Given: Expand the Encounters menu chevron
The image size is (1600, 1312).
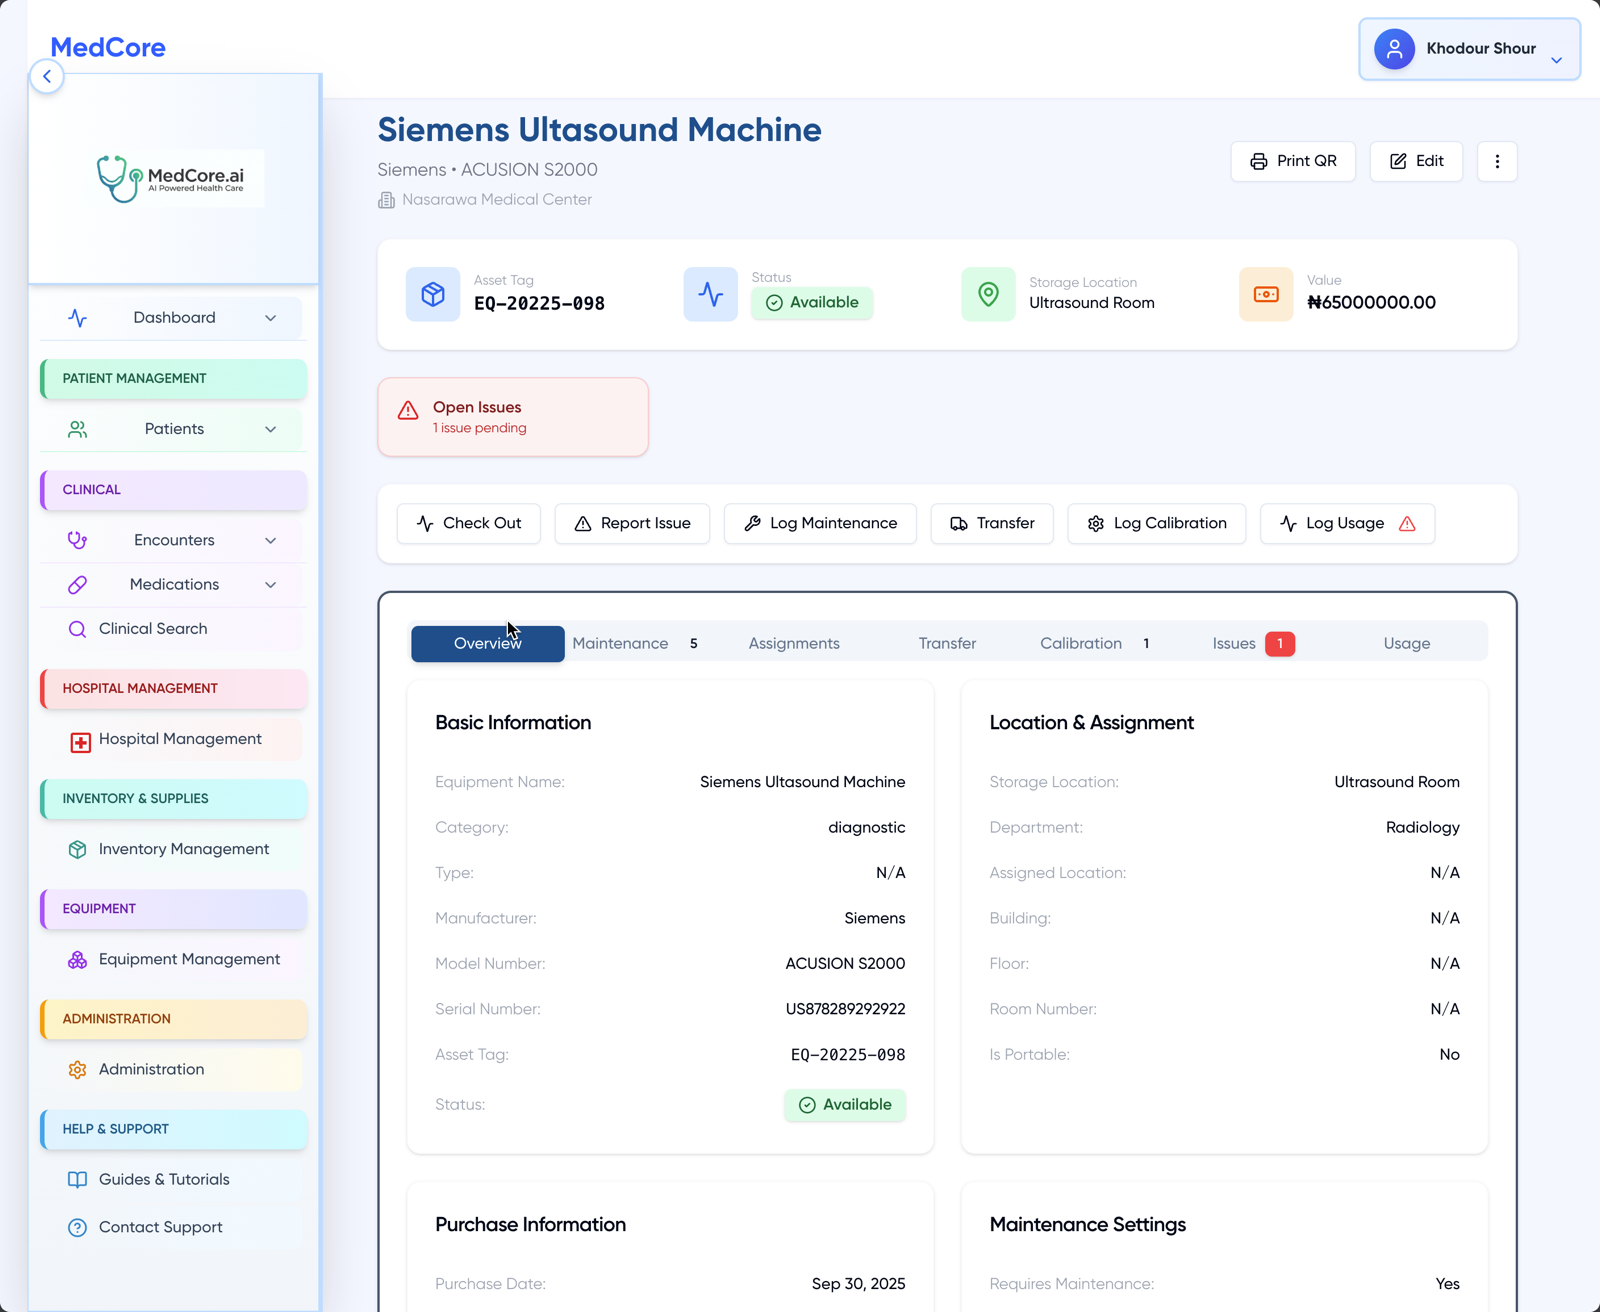Looking at the screenshot, I should coord(270,541).
